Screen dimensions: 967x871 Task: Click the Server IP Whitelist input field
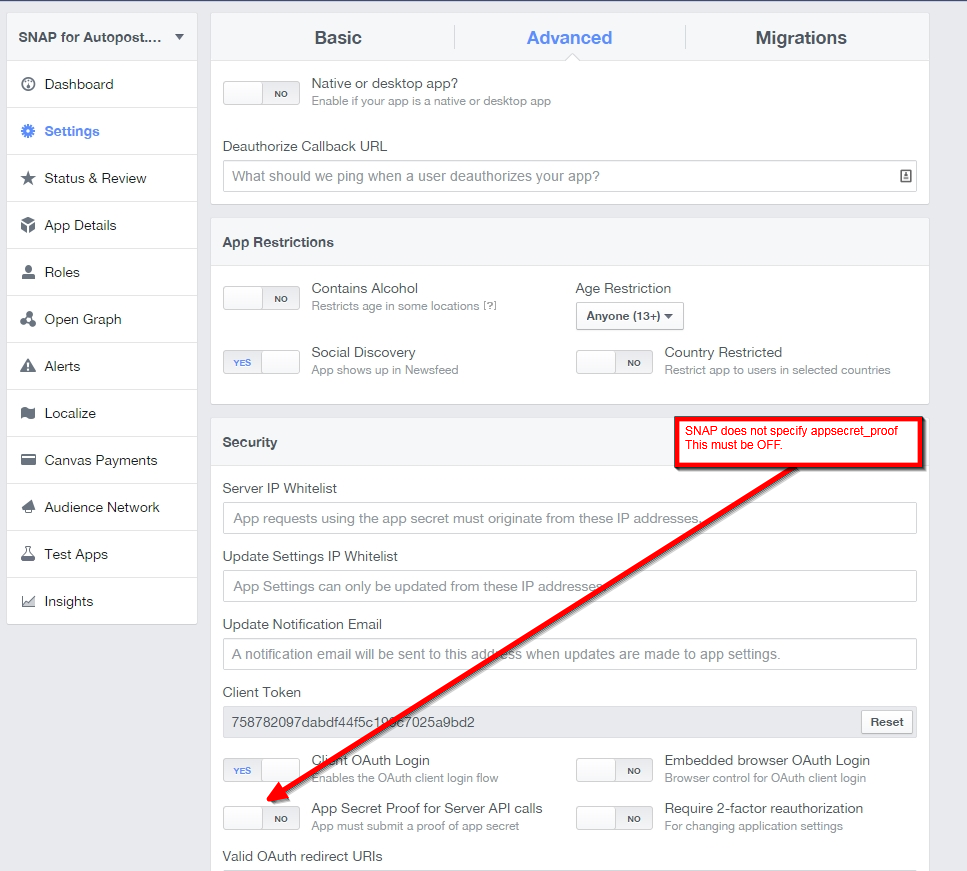tap(569, 518)
